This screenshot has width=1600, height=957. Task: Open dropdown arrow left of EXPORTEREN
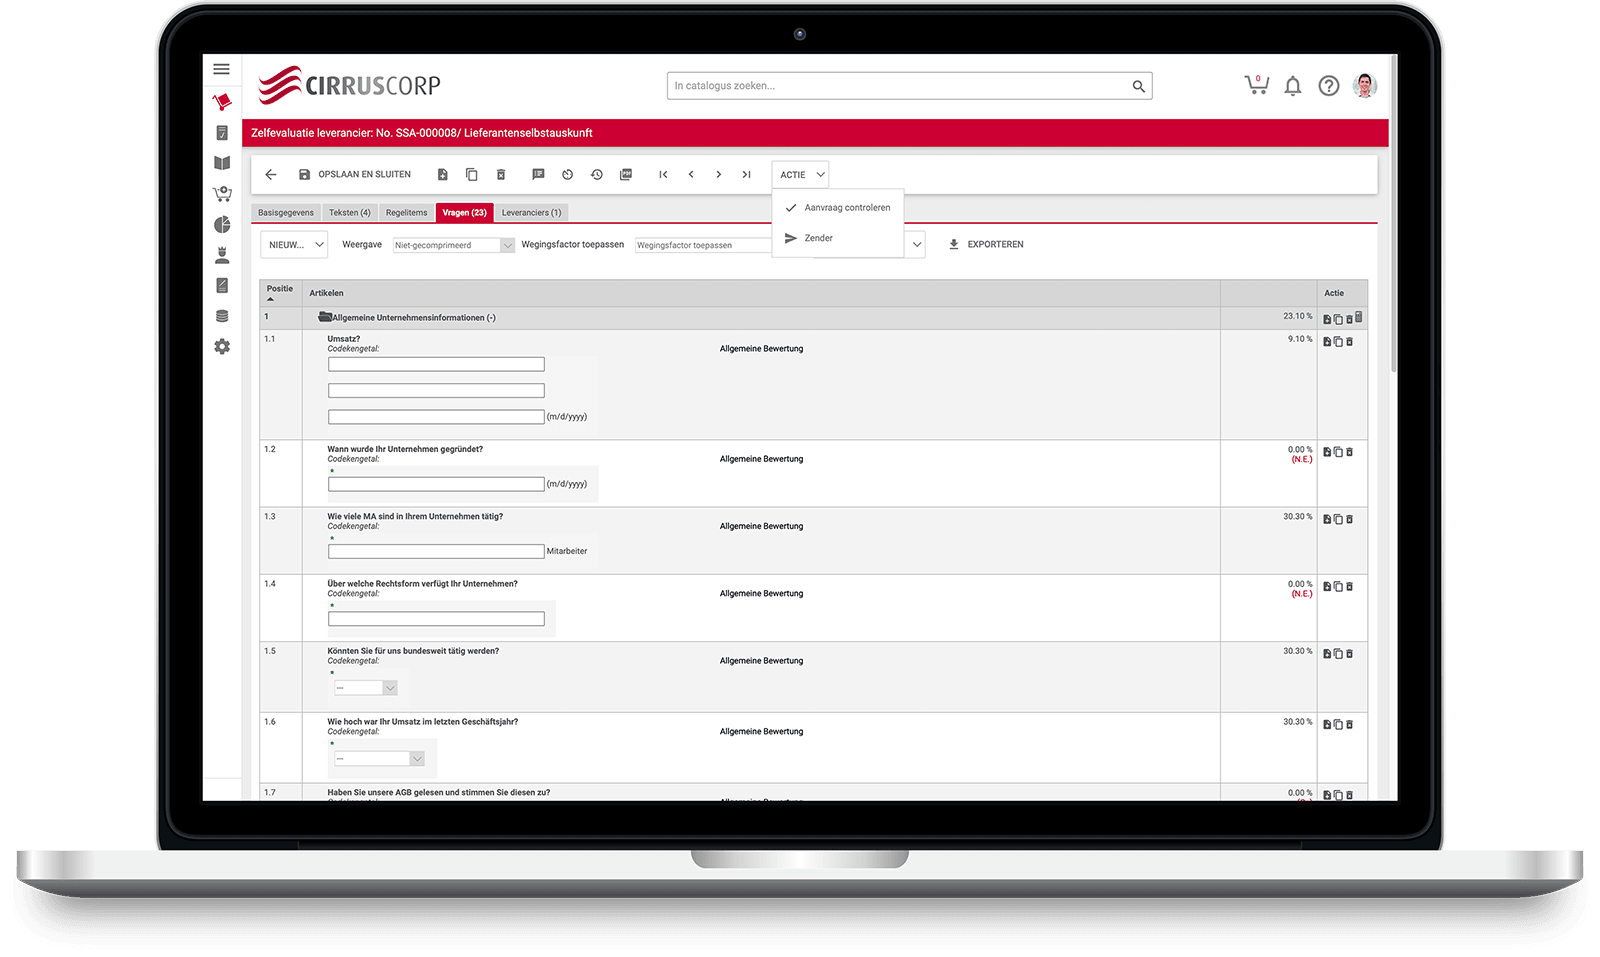tap(916, 245)
